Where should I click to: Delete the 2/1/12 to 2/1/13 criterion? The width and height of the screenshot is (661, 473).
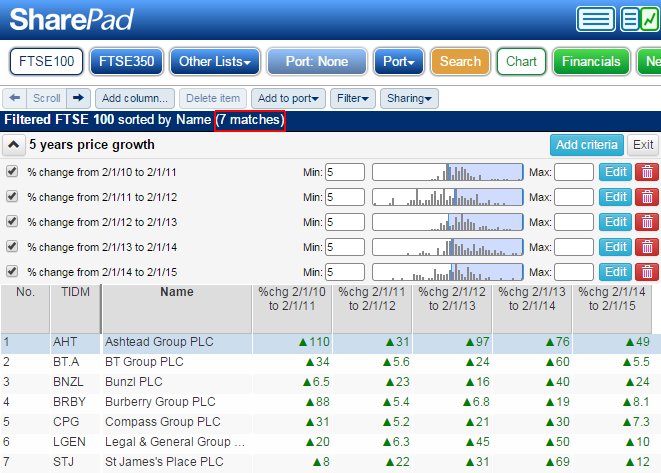(x=647, y=222)
